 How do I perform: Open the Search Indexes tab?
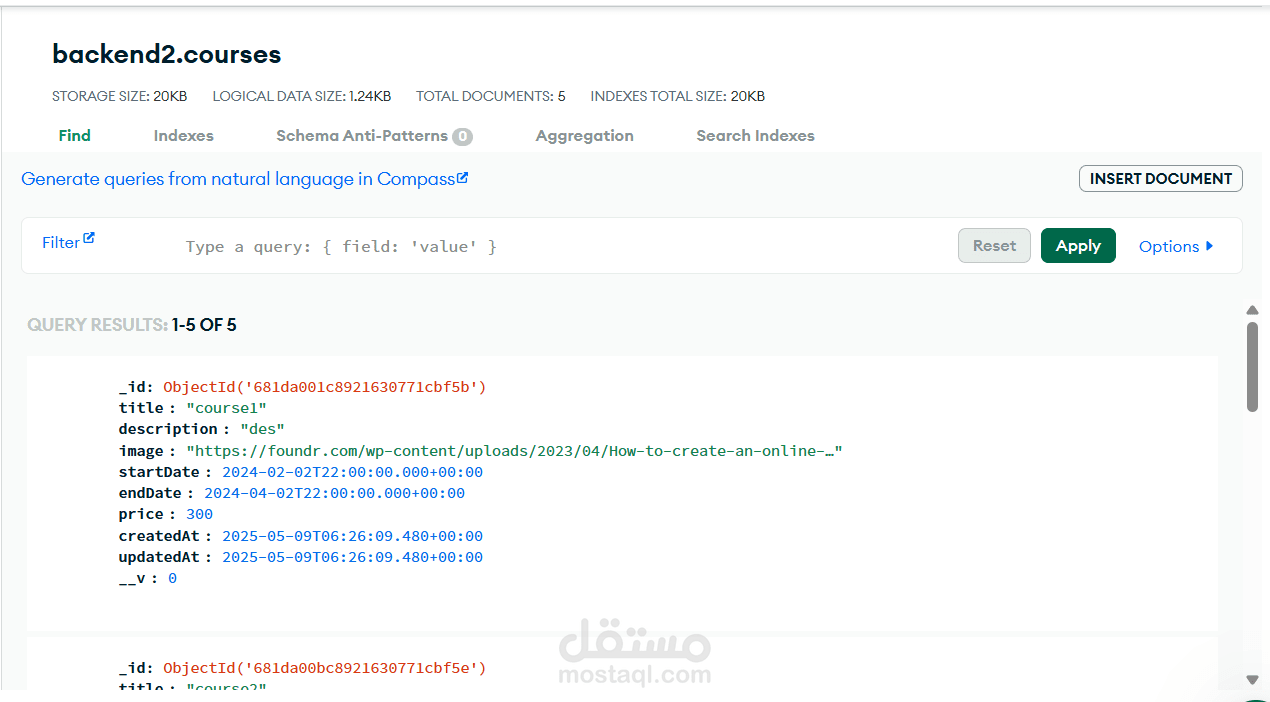point(755,136)
